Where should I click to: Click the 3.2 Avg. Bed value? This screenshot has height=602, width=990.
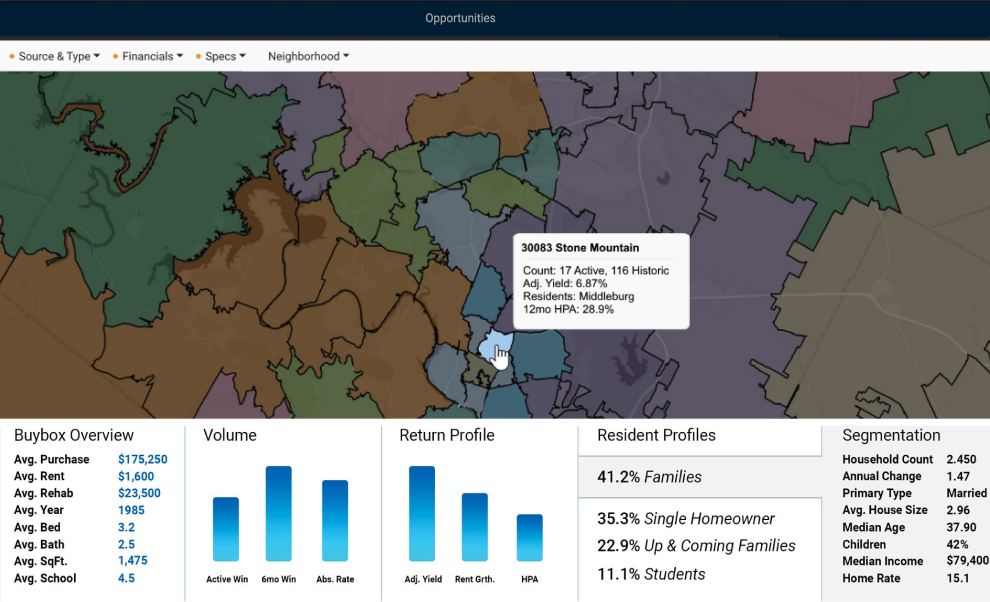[x=126, y=527]
